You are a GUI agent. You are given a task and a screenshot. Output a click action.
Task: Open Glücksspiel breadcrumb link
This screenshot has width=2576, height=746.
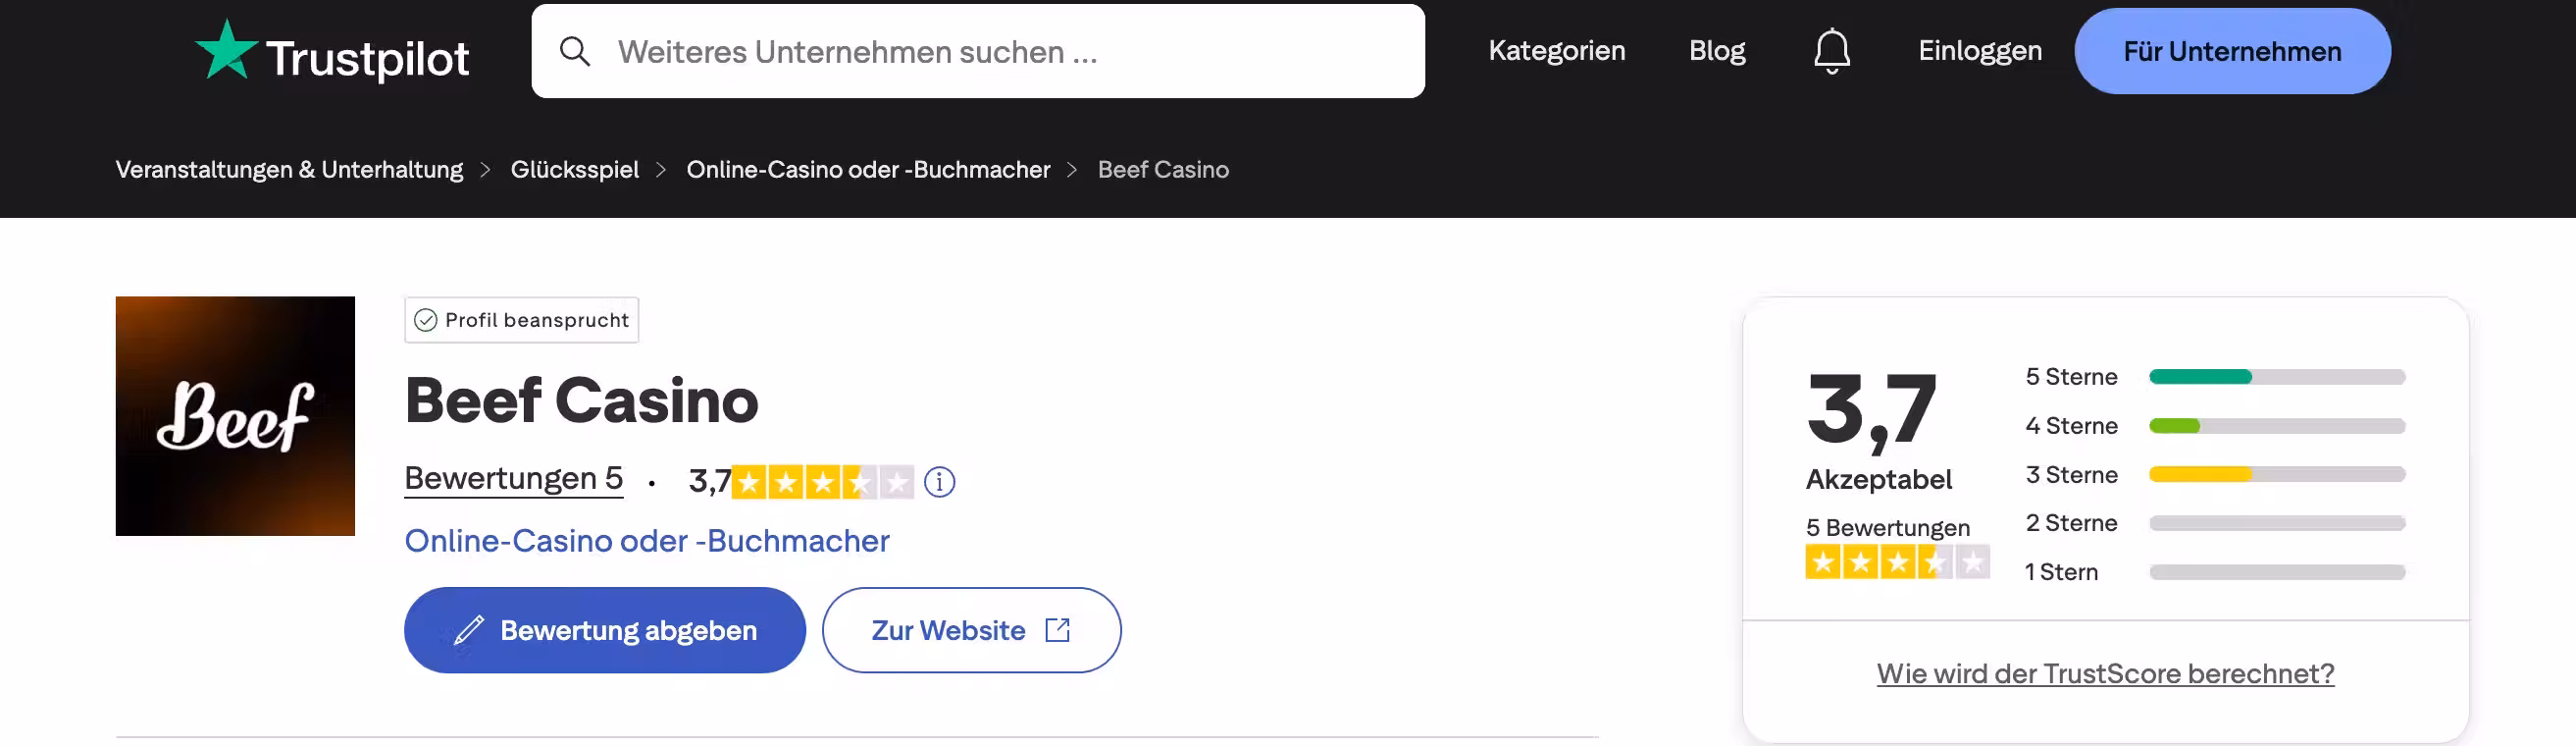pos(574,170)
